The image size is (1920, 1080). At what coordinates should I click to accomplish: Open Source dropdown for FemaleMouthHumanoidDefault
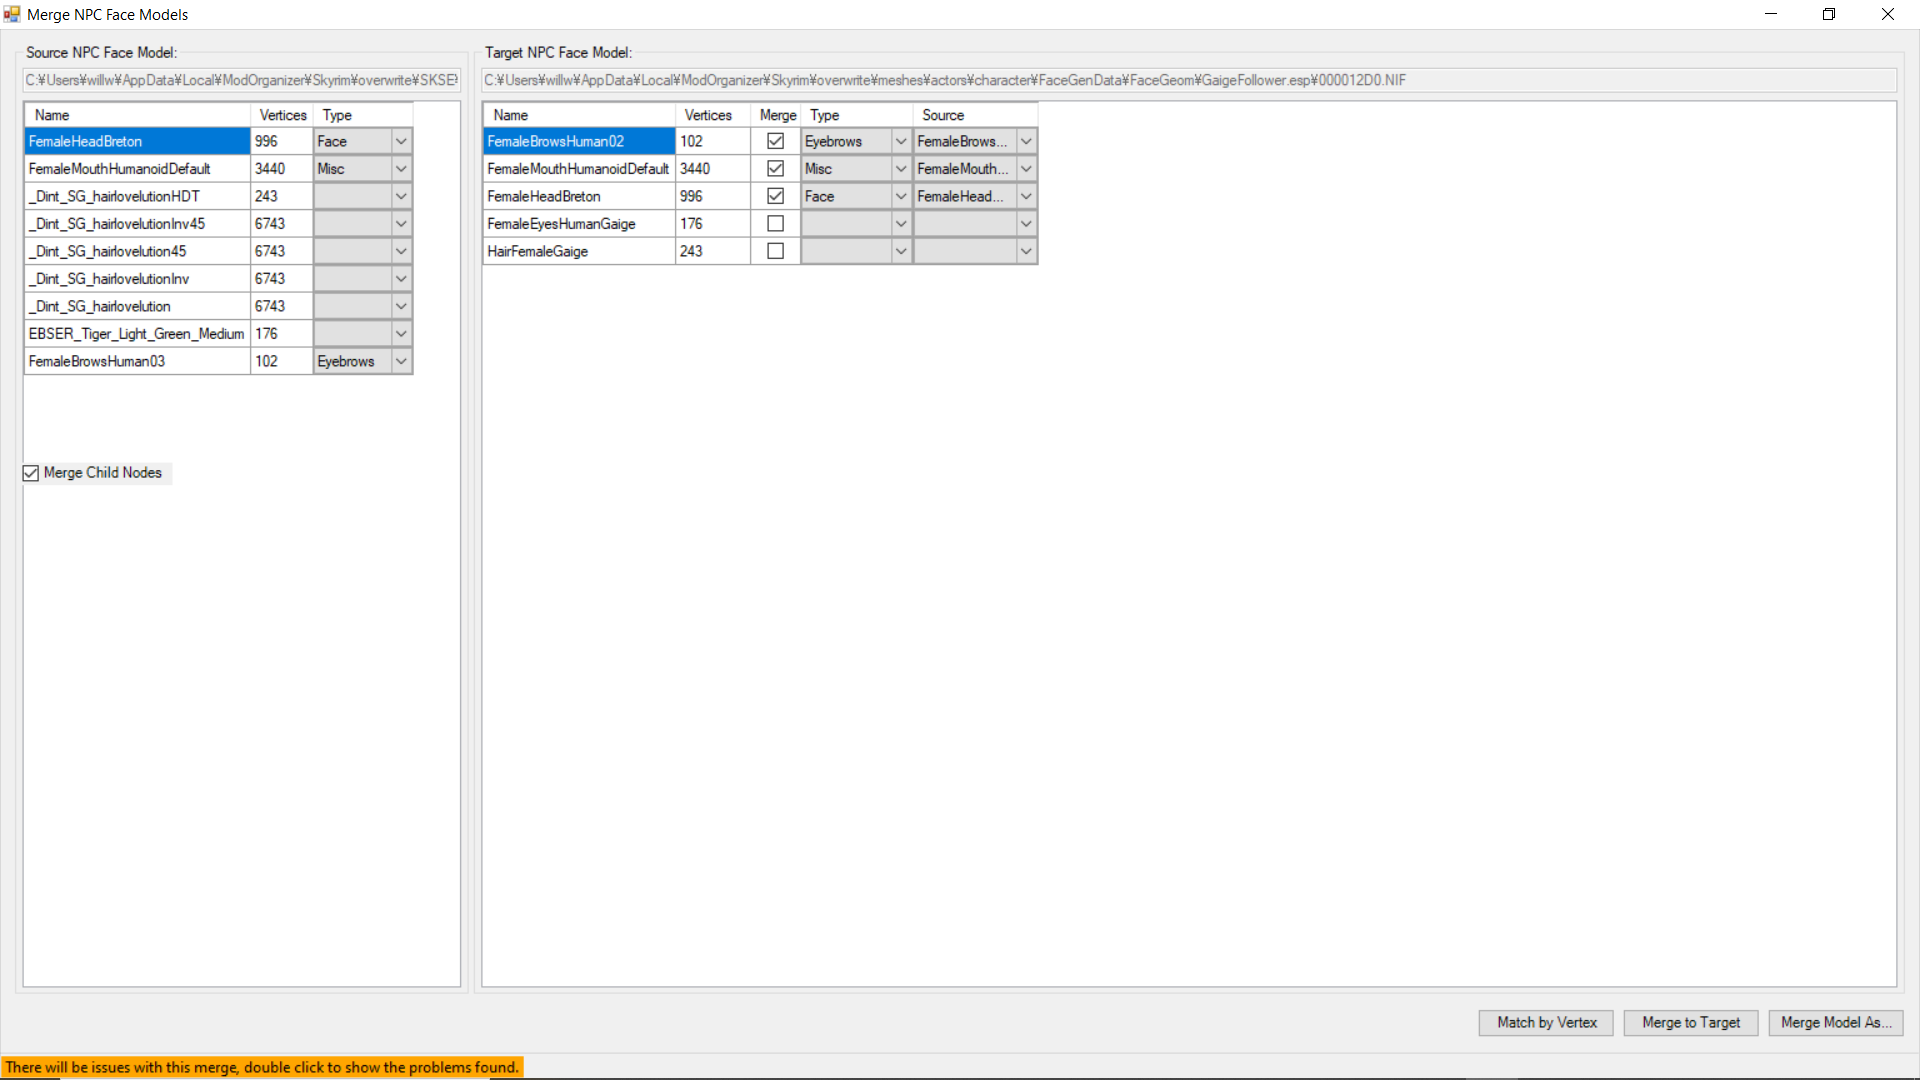1026,168
